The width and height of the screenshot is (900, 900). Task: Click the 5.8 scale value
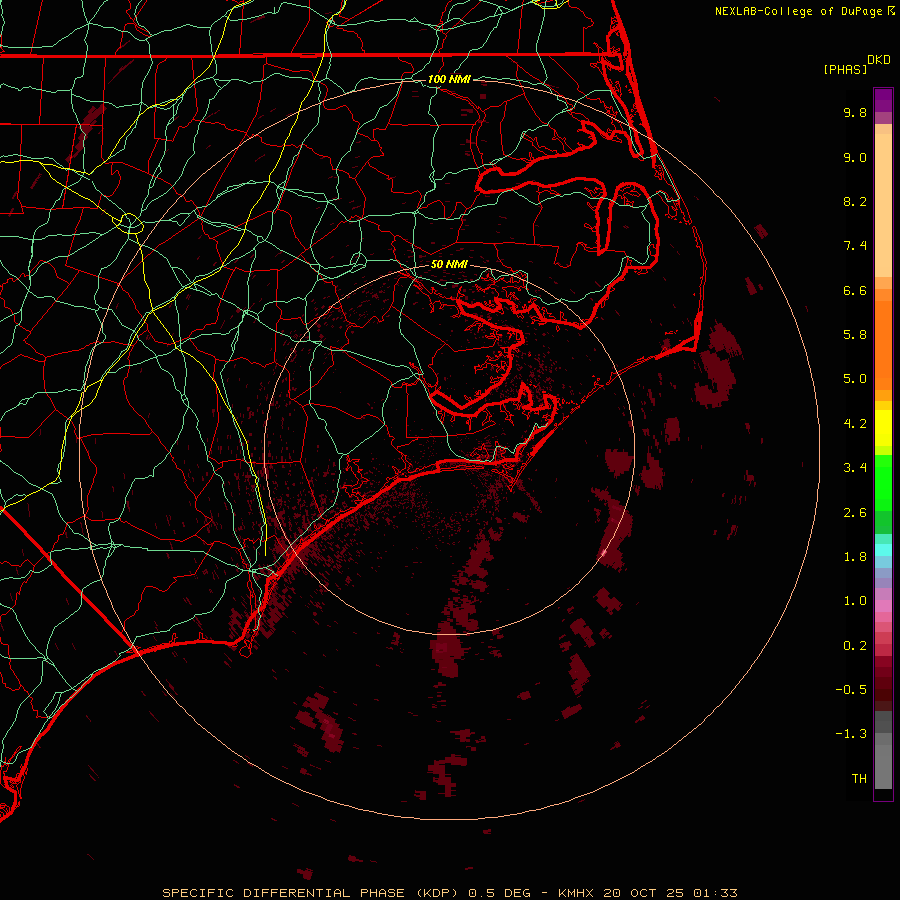click(855, 335)
